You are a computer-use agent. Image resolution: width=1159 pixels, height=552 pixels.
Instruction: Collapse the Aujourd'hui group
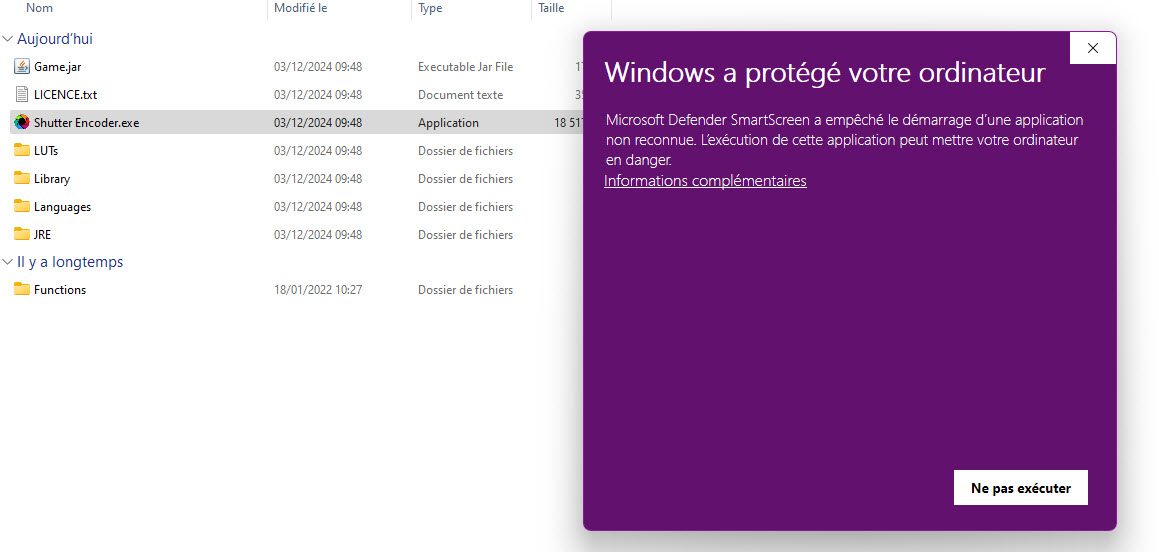click(x=8, y=39)
